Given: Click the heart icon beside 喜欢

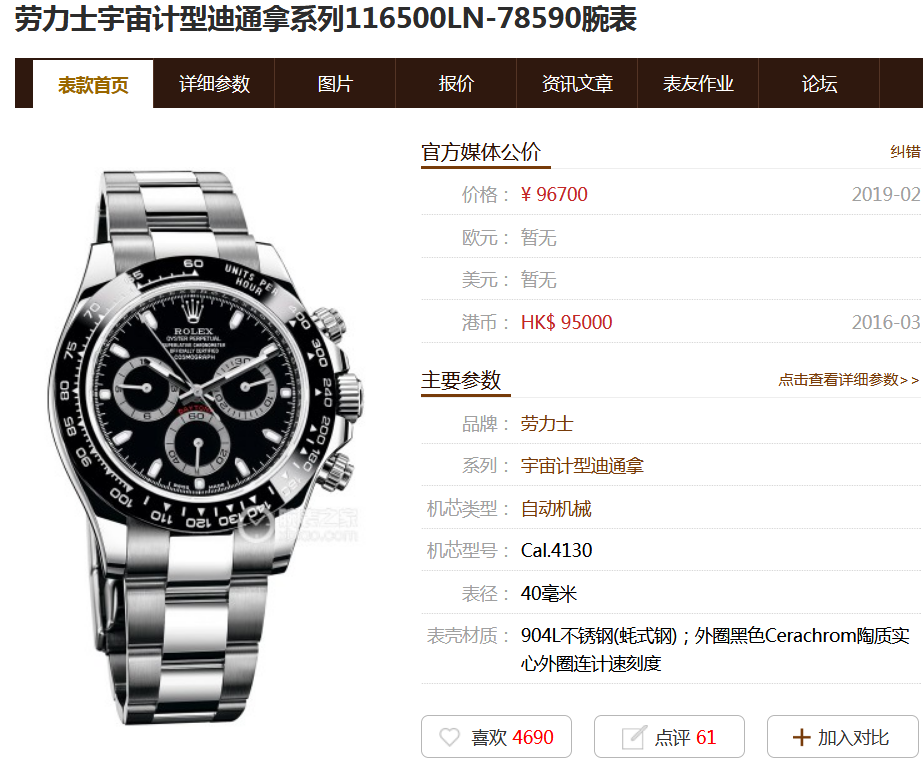Looking at the screenshot, I should click(449, 737).
